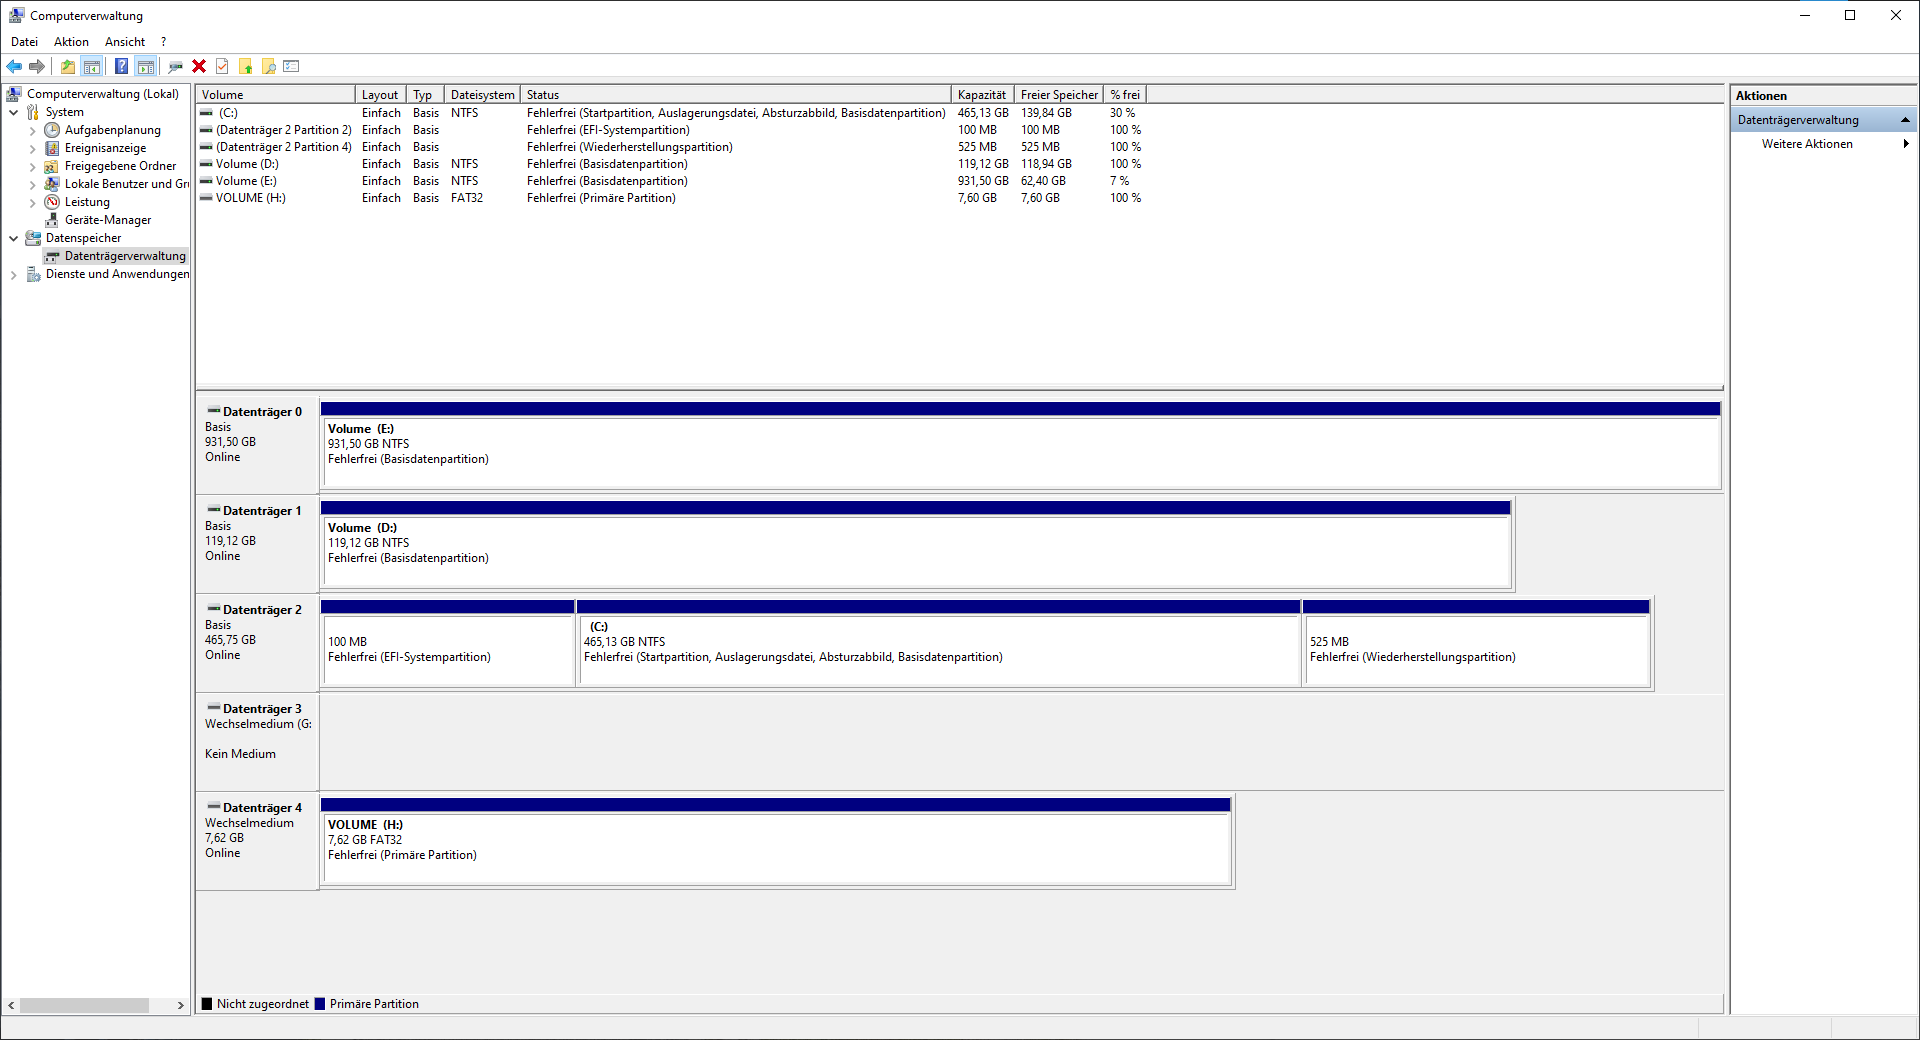Open the Datei menu
Viewport: 1920px width, 1040px height.
(x=24, y=42)
